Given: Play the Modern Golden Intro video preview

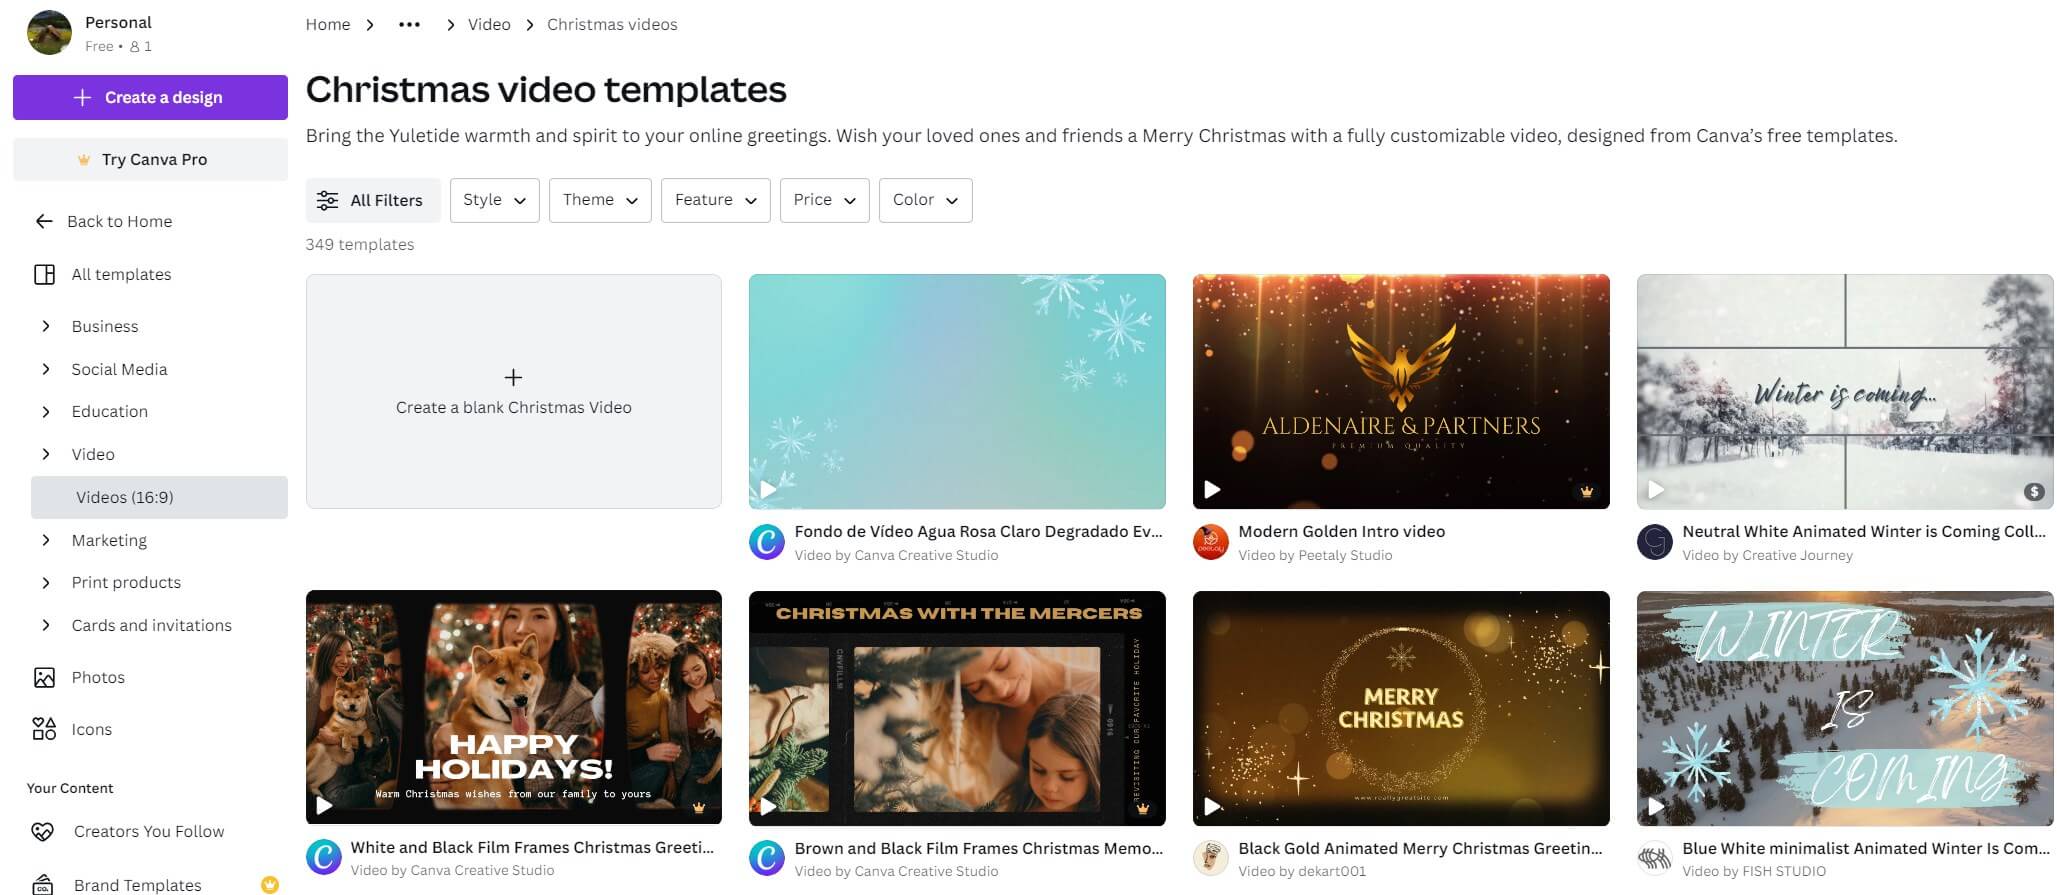Looking at the screenshot, I should coord(1212,489).
